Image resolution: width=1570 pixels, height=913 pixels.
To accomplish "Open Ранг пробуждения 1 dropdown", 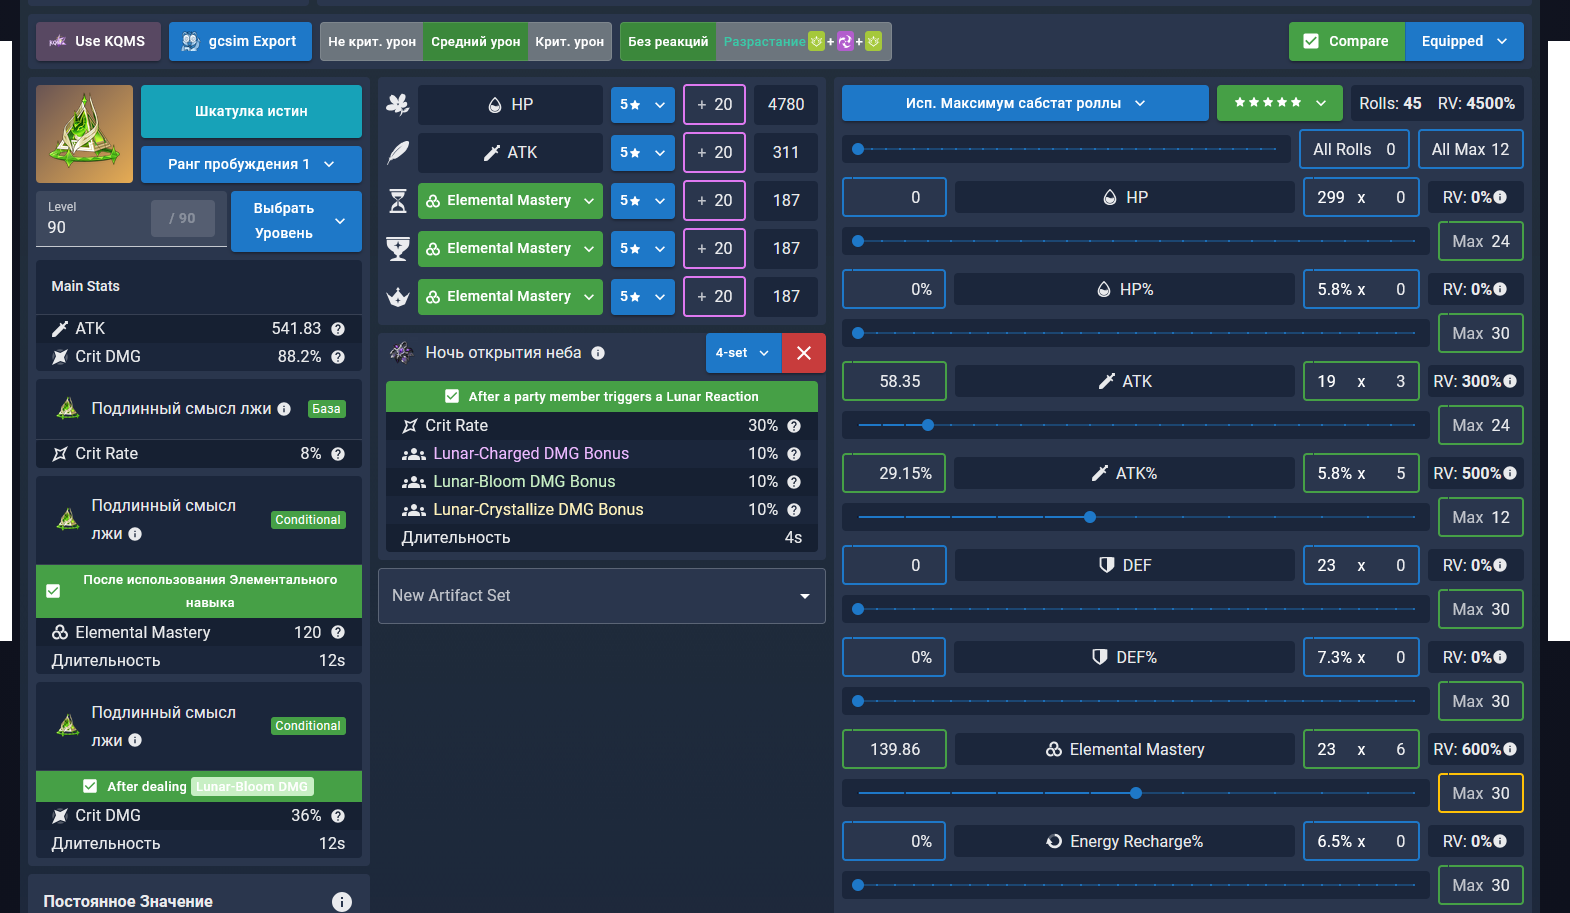I will pyautogui.click(x=251, y=164).
